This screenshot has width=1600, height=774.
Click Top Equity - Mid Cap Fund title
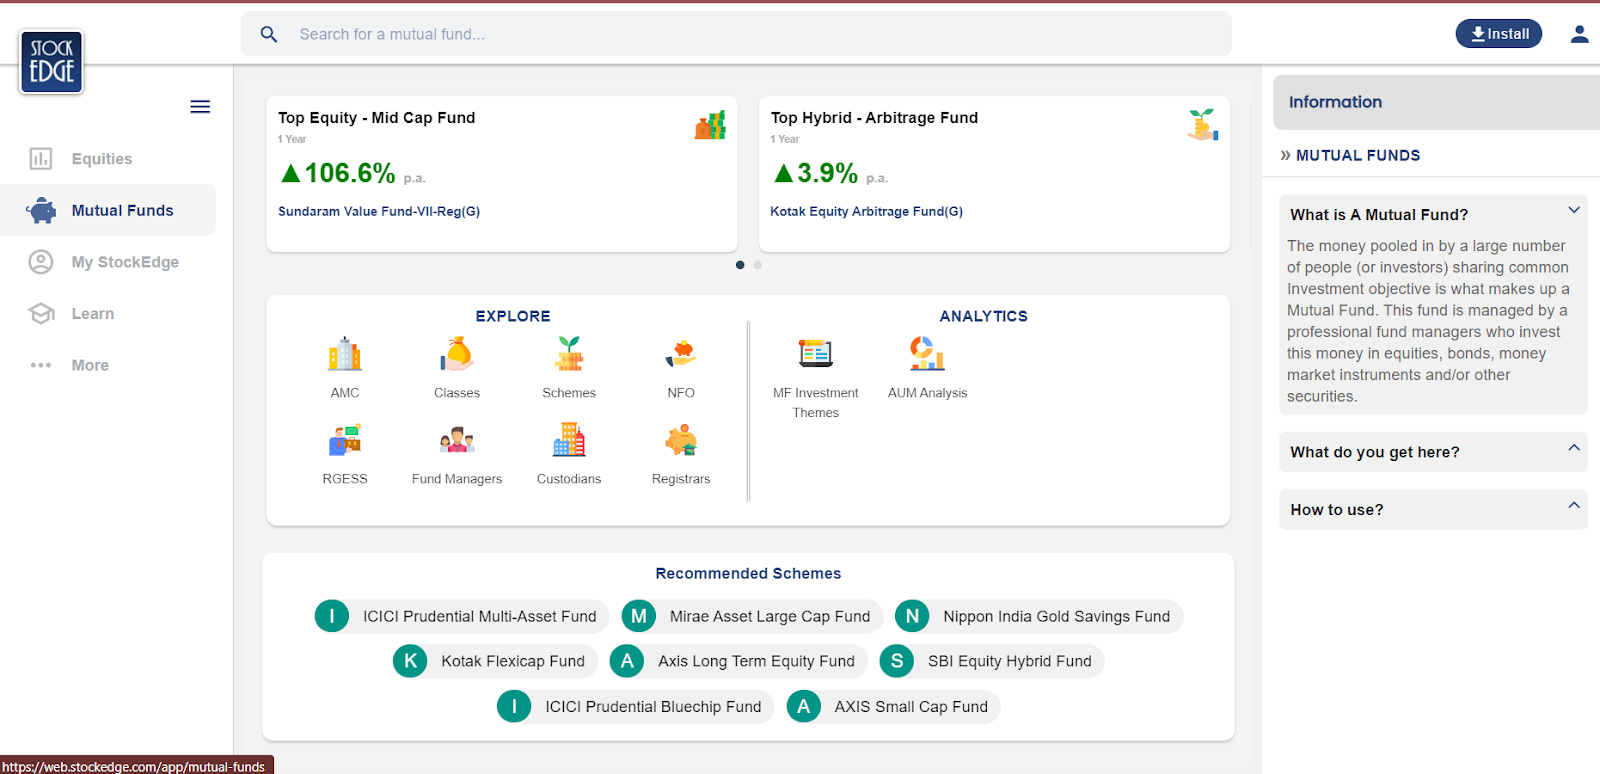[x=377, y=118]
